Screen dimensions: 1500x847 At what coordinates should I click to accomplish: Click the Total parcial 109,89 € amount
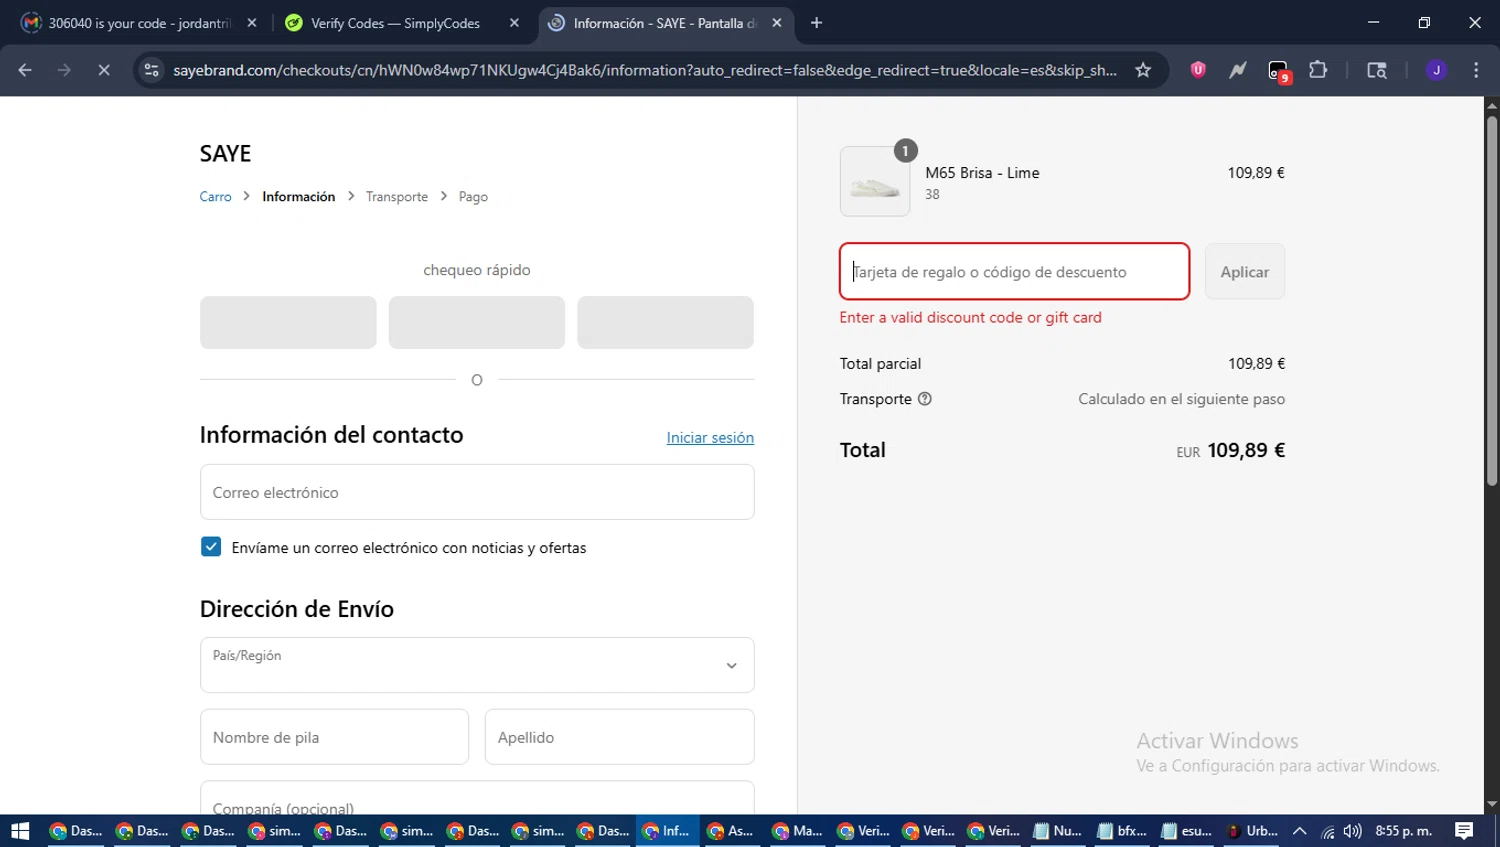[x=1257, y=363]
